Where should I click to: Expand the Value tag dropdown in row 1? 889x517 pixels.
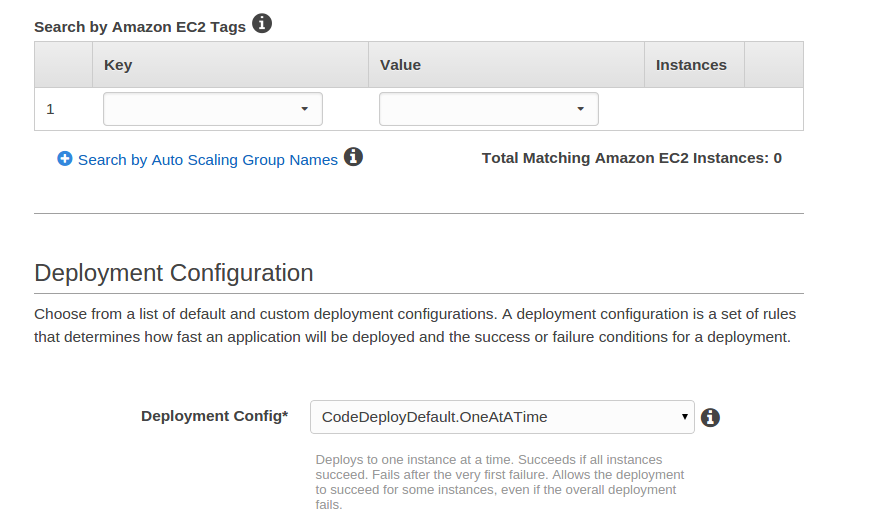488,109
